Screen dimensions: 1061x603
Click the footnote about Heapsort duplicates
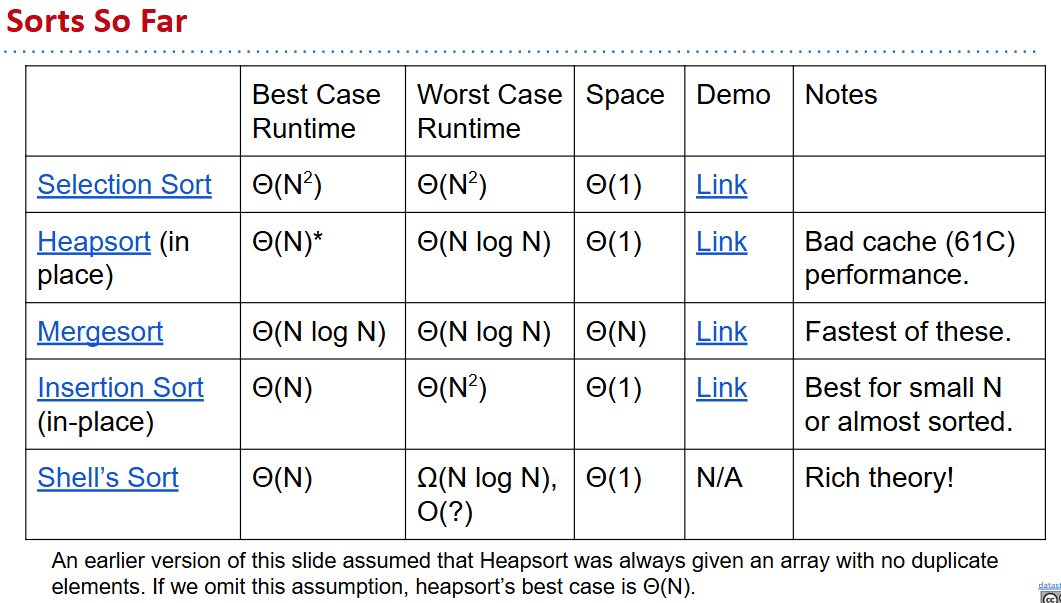click(x=524, y=573)
